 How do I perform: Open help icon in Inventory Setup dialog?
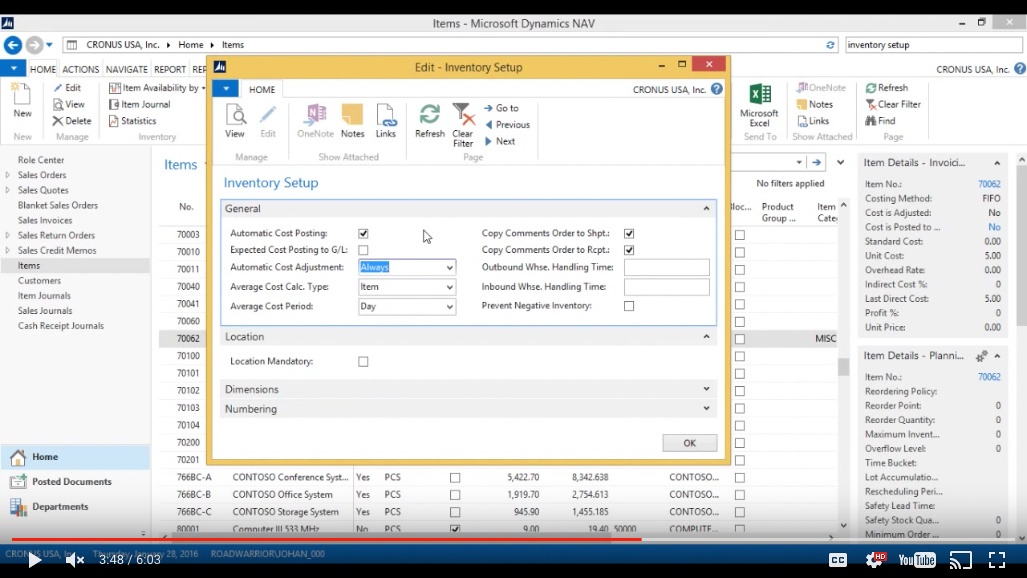tap(717, 89)
